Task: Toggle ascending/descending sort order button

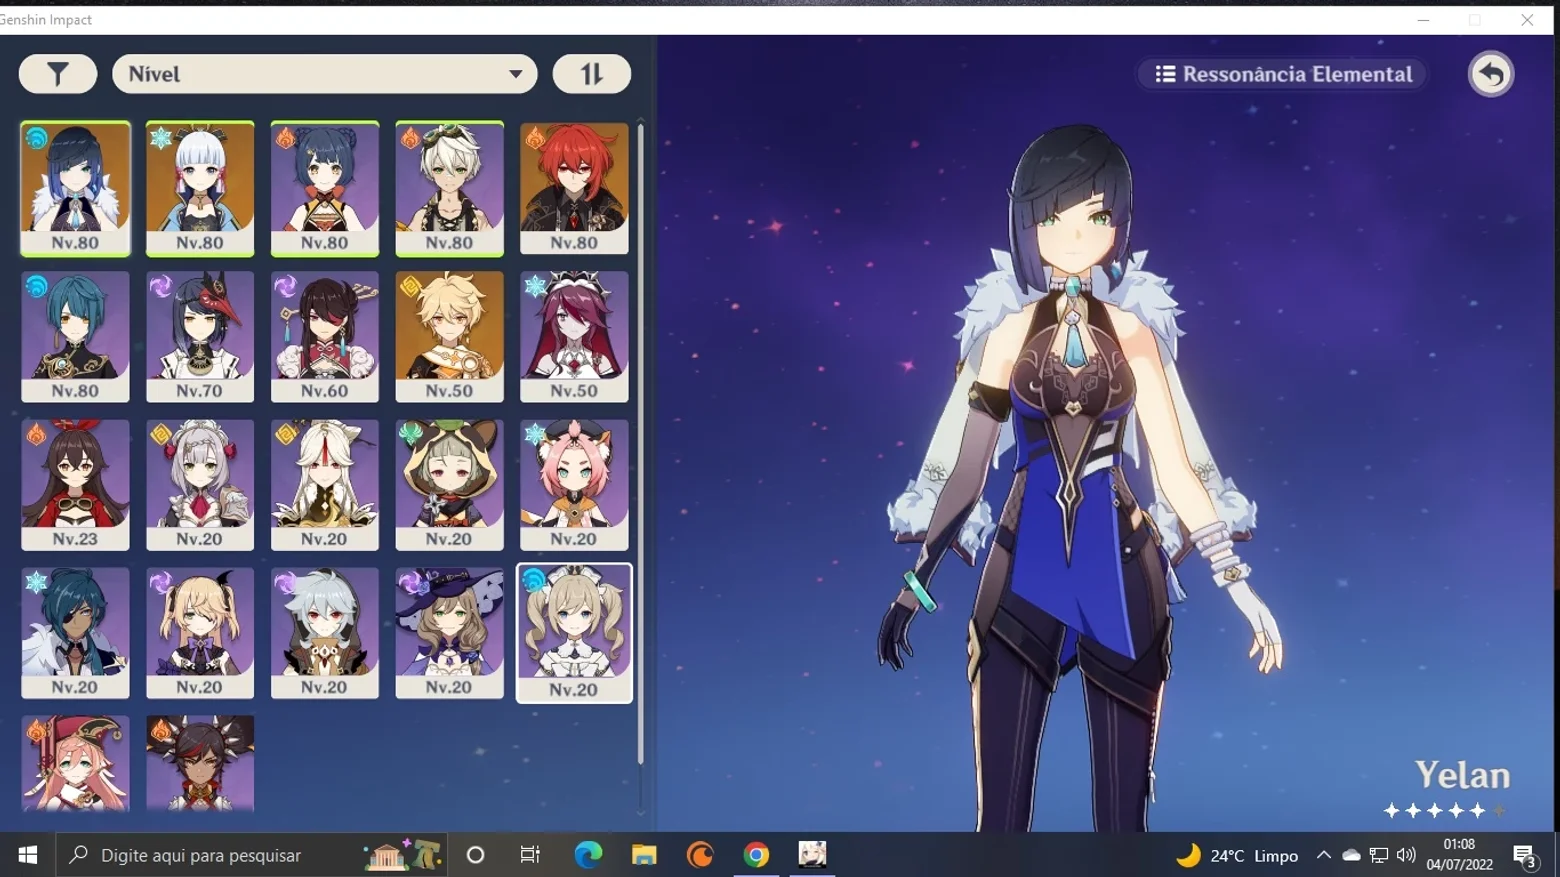Action: click(x=592, y=74)
